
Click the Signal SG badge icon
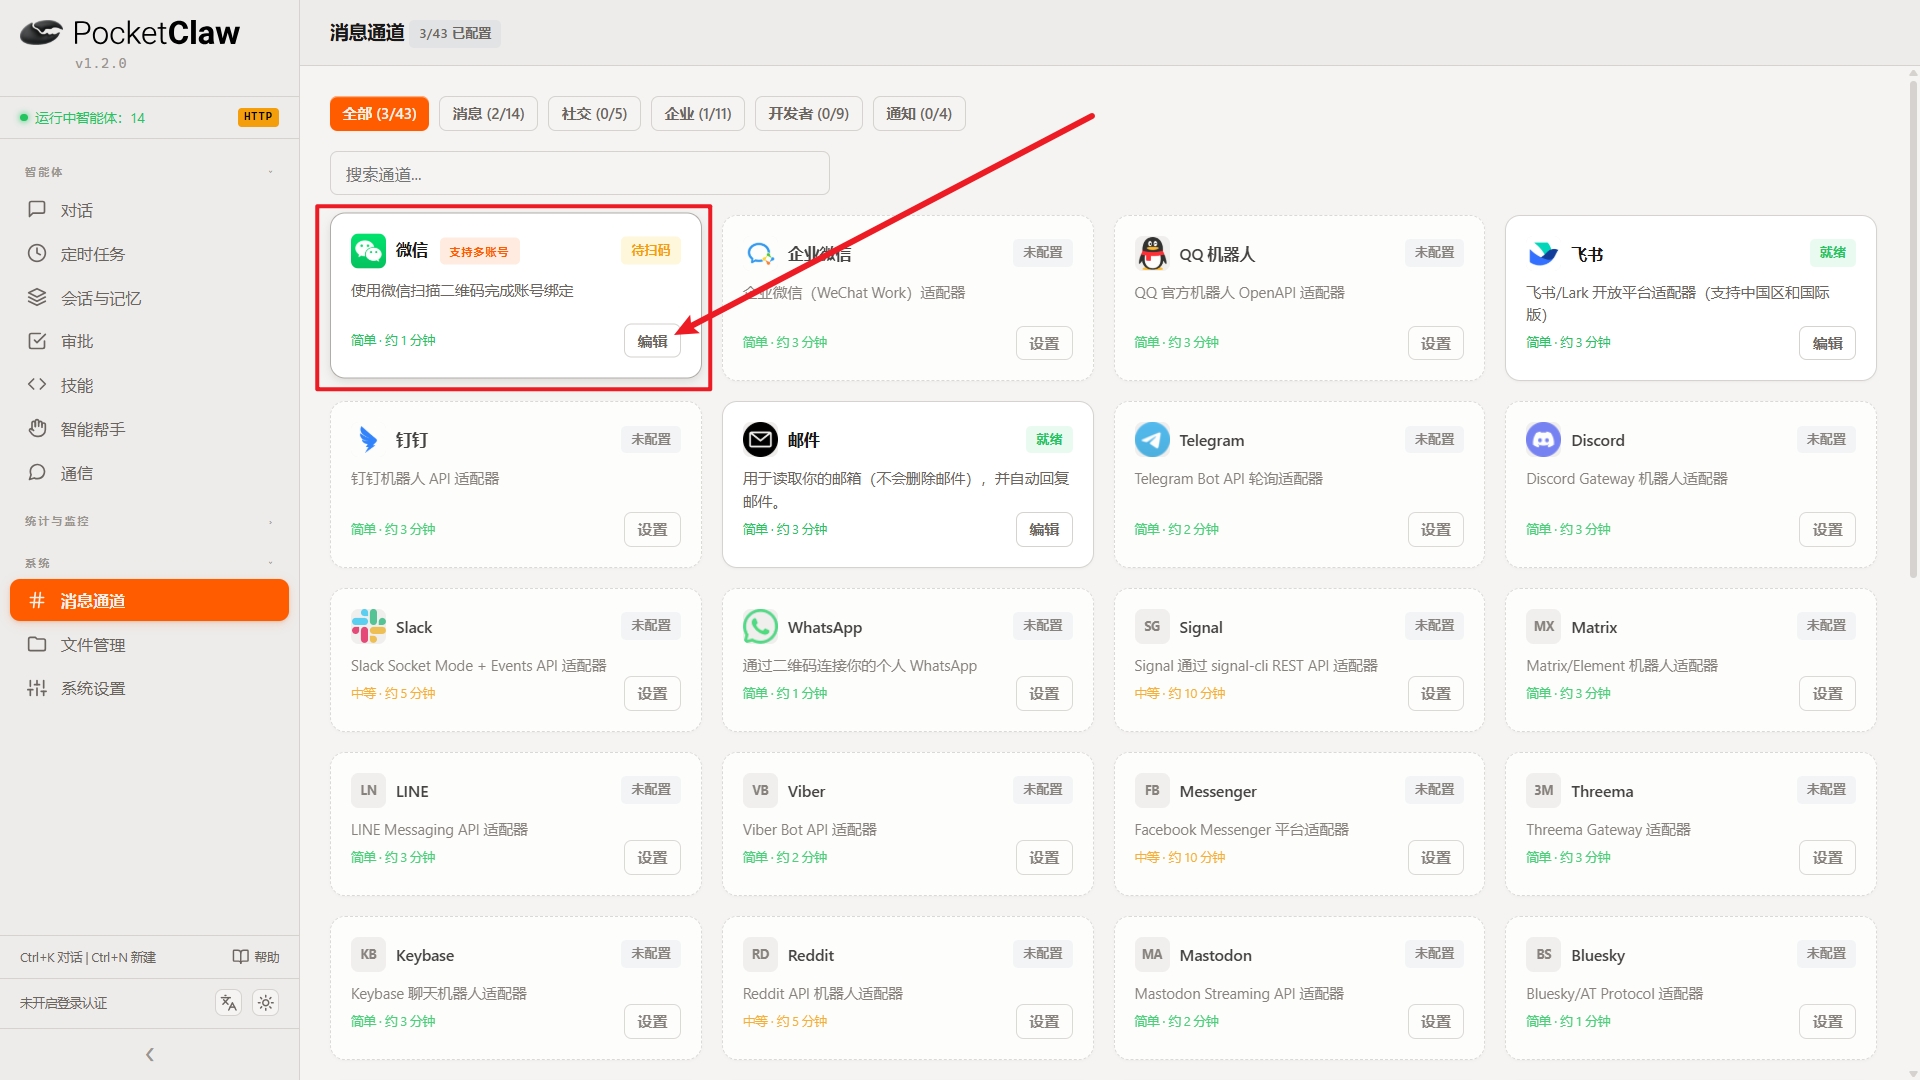click(1152, 626)
